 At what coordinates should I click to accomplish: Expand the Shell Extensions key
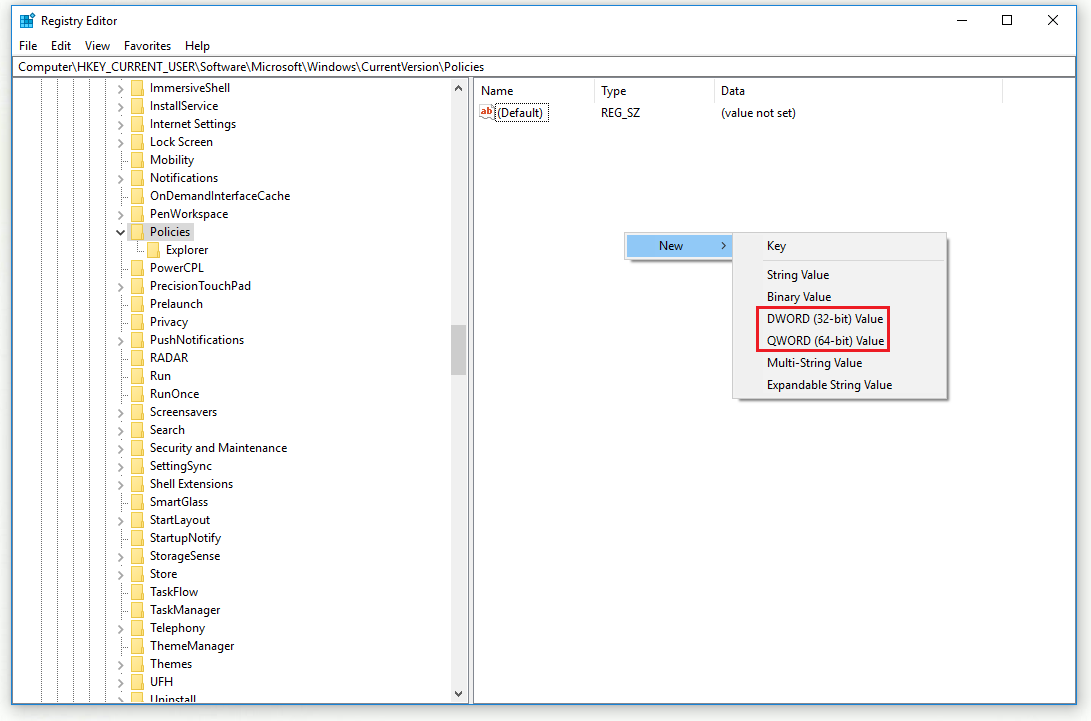click(x=120, y=484)
